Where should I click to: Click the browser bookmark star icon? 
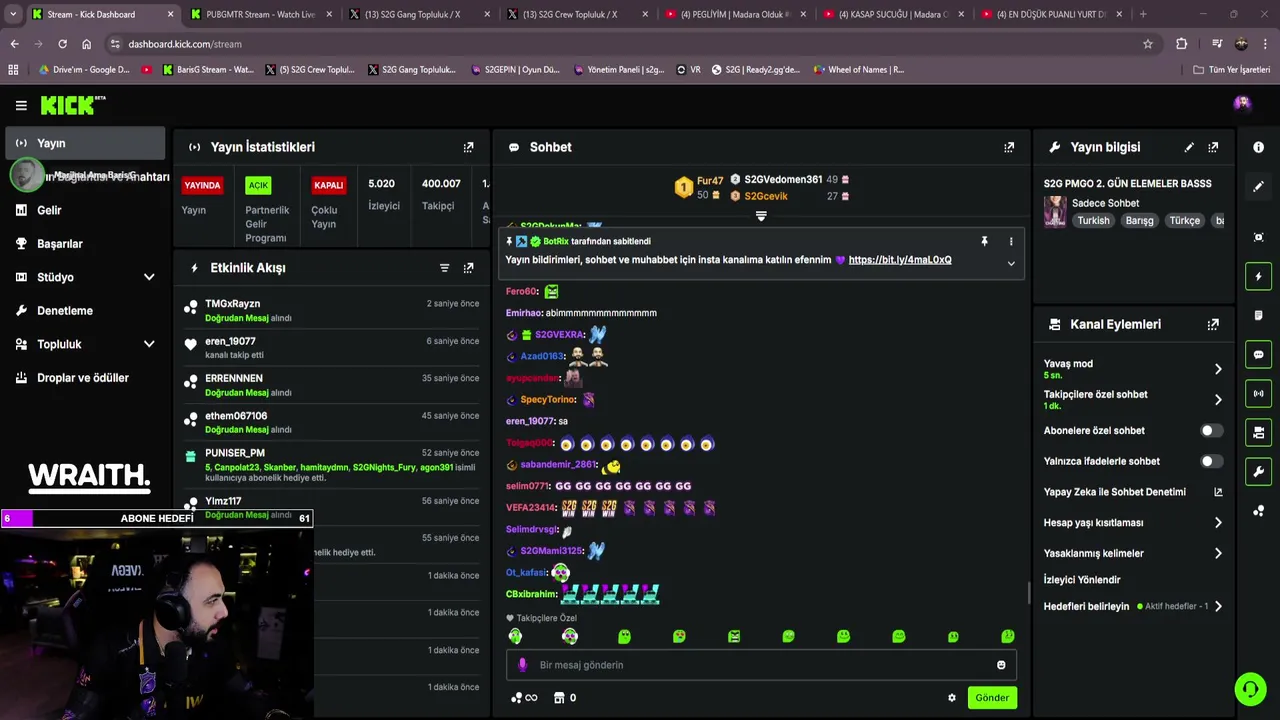[1148, 44]
